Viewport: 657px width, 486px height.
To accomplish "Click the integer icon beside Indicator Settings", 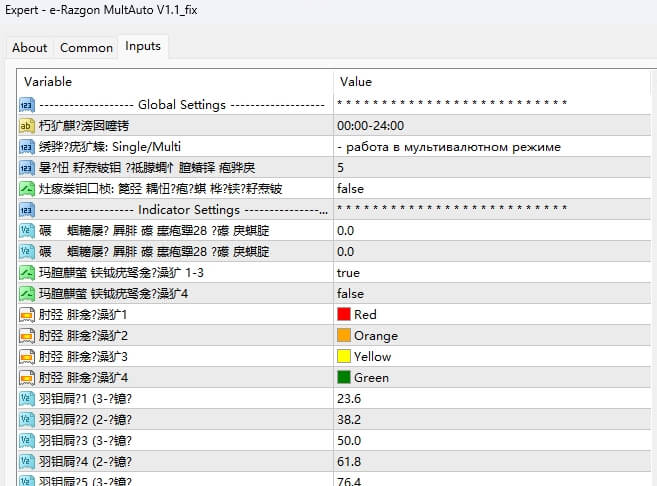I will [x=27, y=210].
